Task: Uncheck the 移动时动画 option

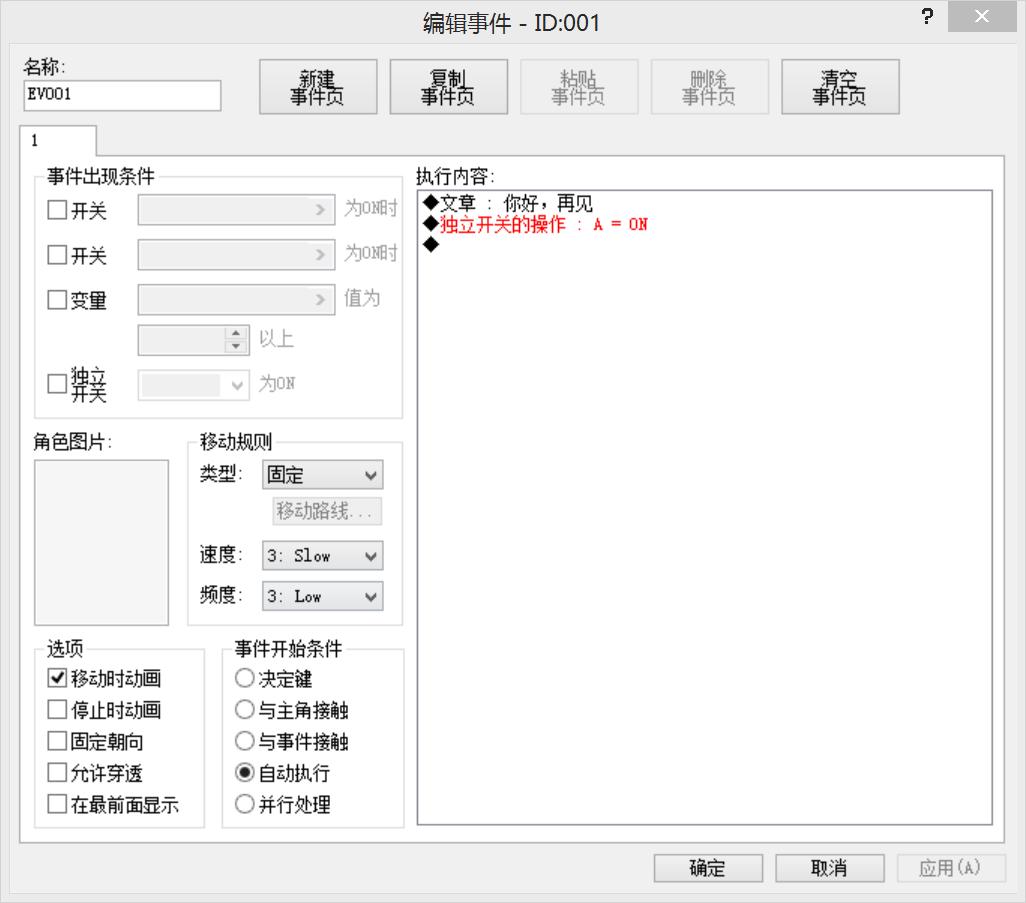Action: tap(57, 678)
